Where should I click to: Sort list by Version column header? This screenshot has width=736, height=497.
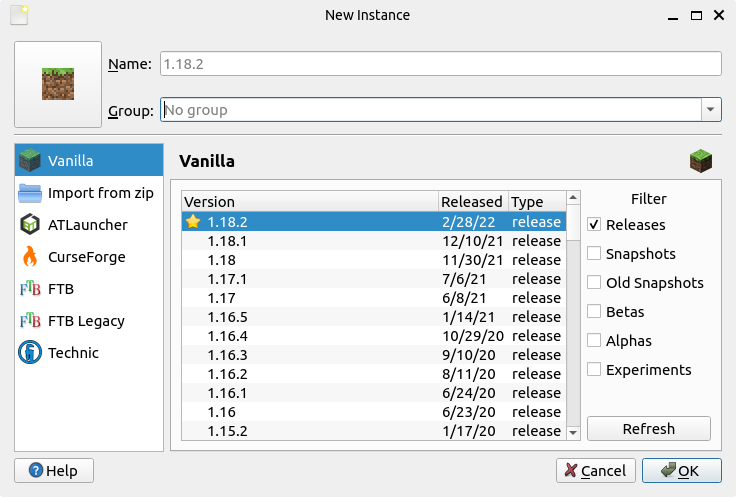pos(309,202)
